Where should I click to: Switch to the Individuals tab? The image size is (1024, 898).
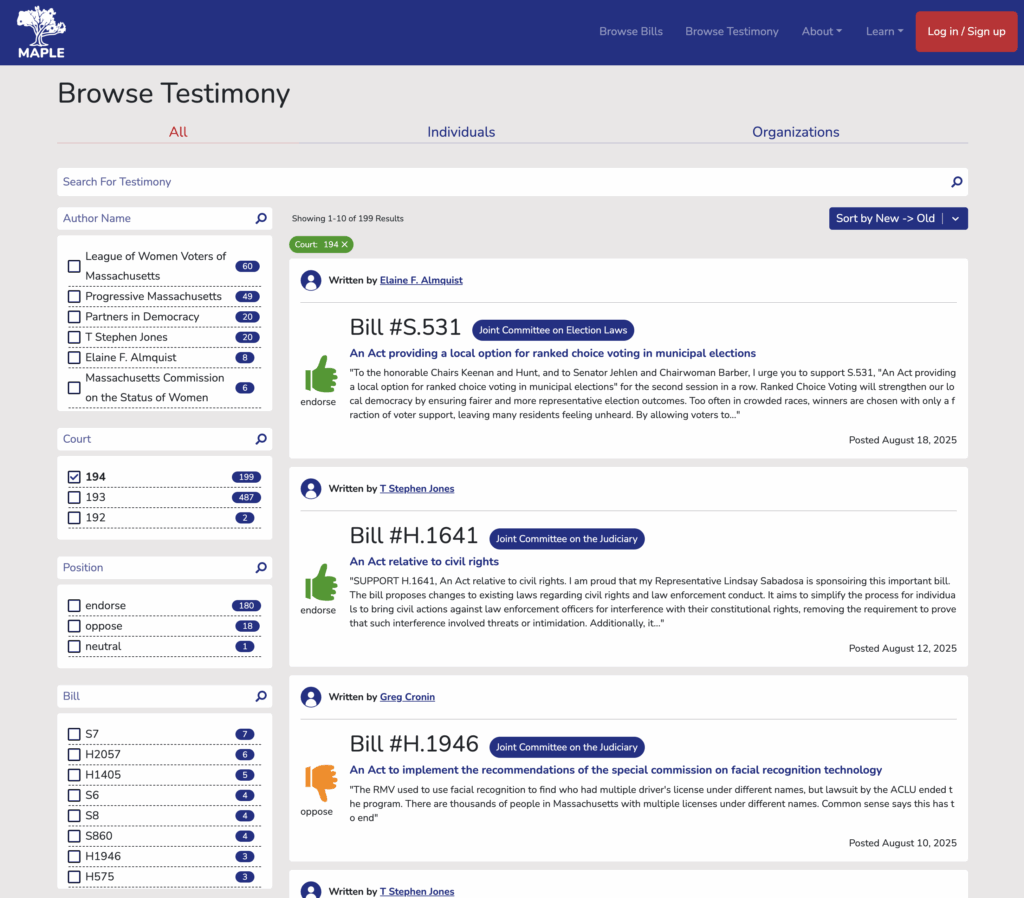click(461, 132)
